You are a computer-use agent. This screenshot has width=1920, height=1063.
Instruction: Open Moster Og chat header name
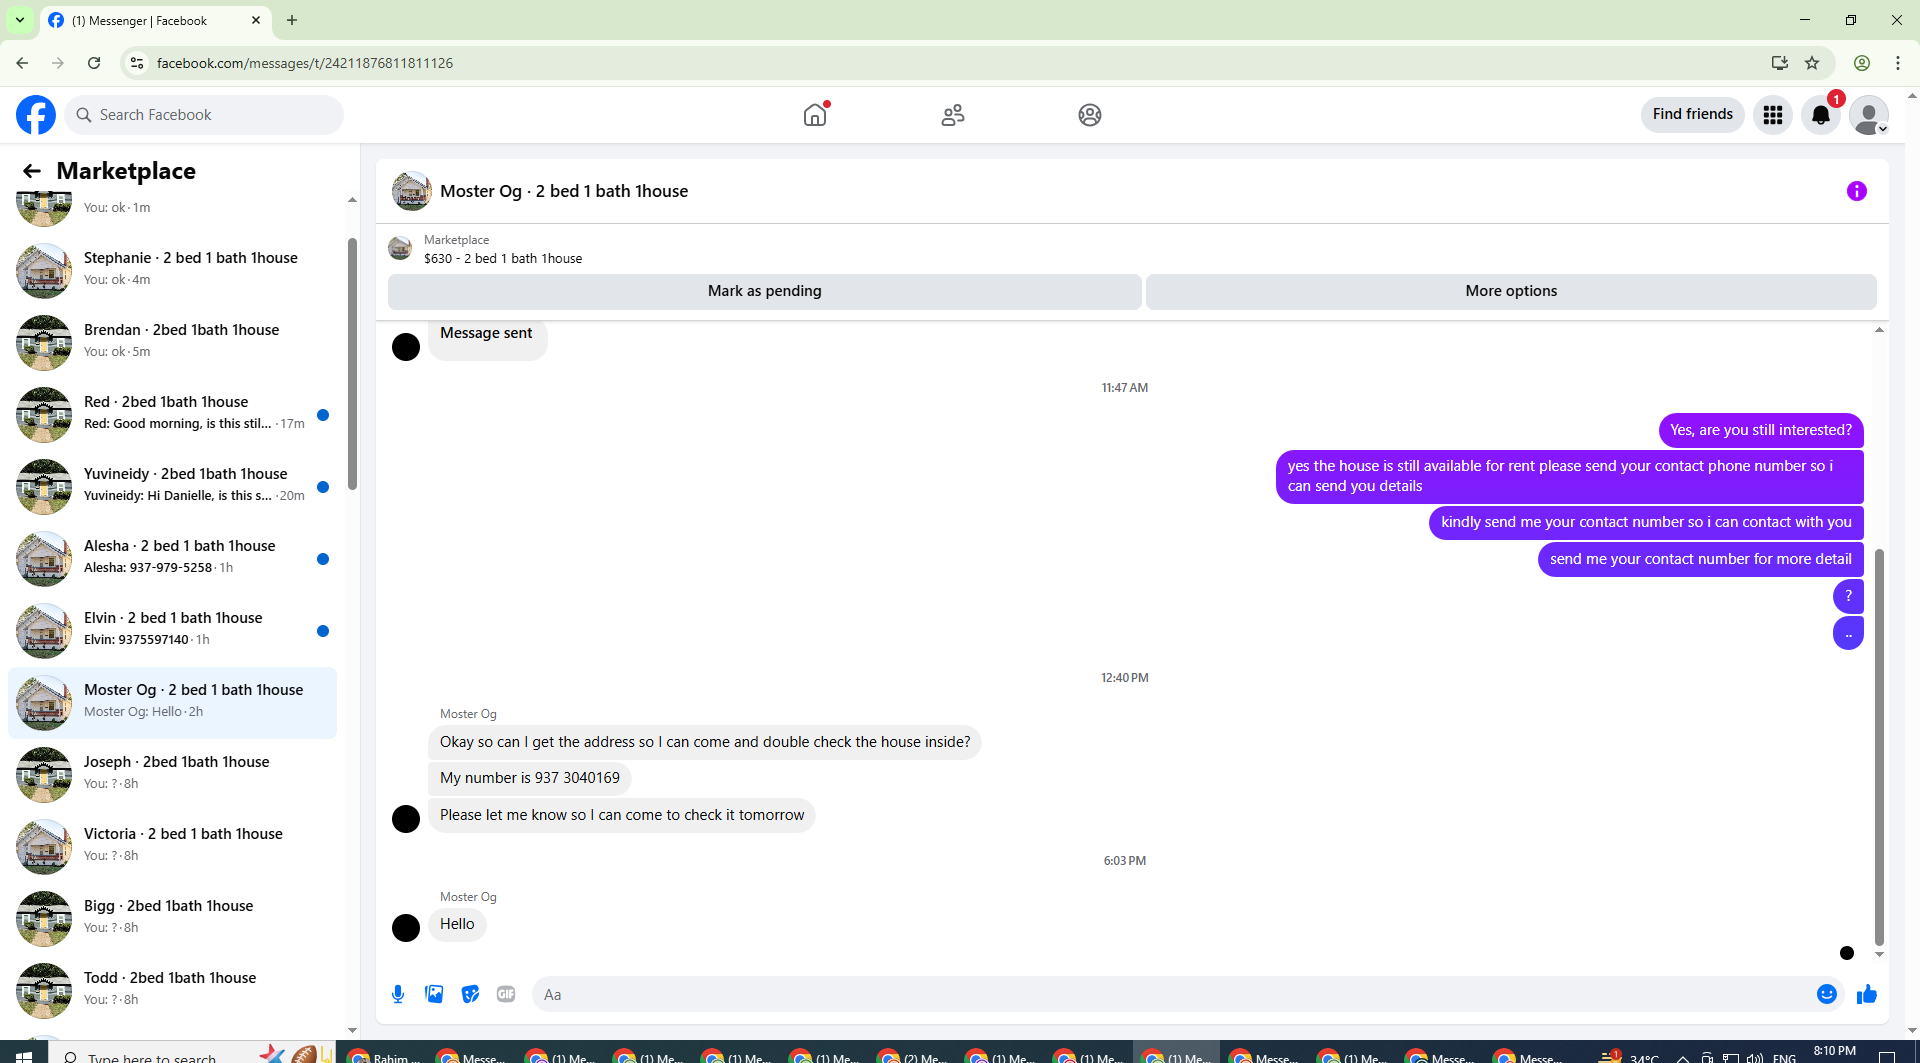564,191
